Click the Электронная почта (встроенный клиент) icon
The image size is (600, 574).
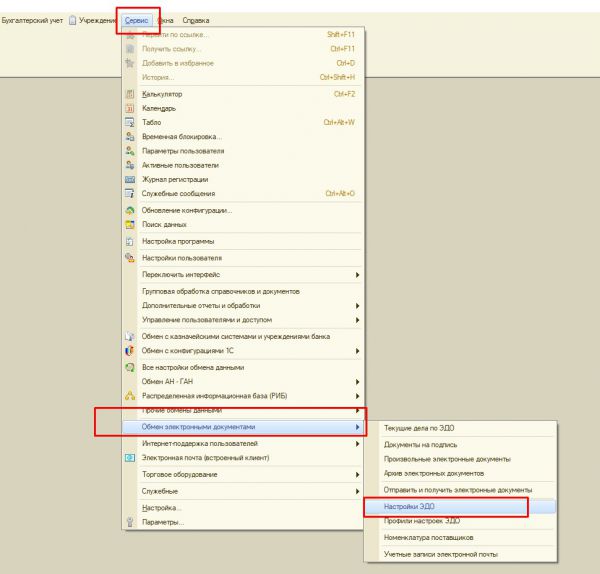[x=130, y=458]
